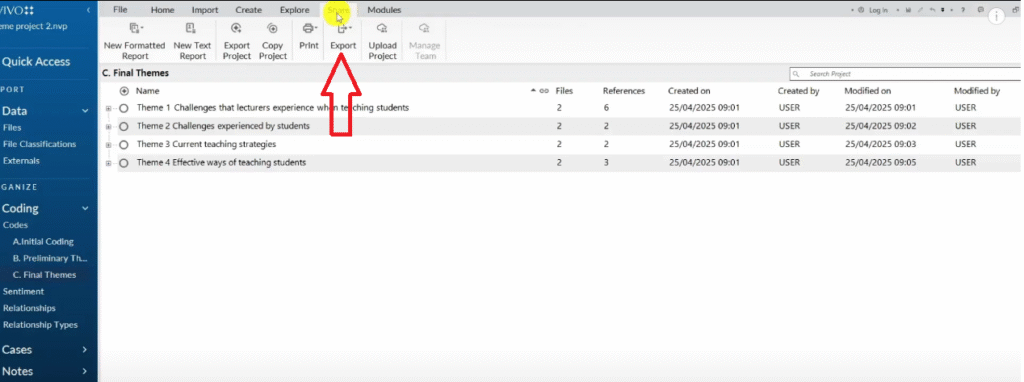This screenshot has width=1024, height=382.
Task: Click the Copy Project icon
Action: point(273,28)
